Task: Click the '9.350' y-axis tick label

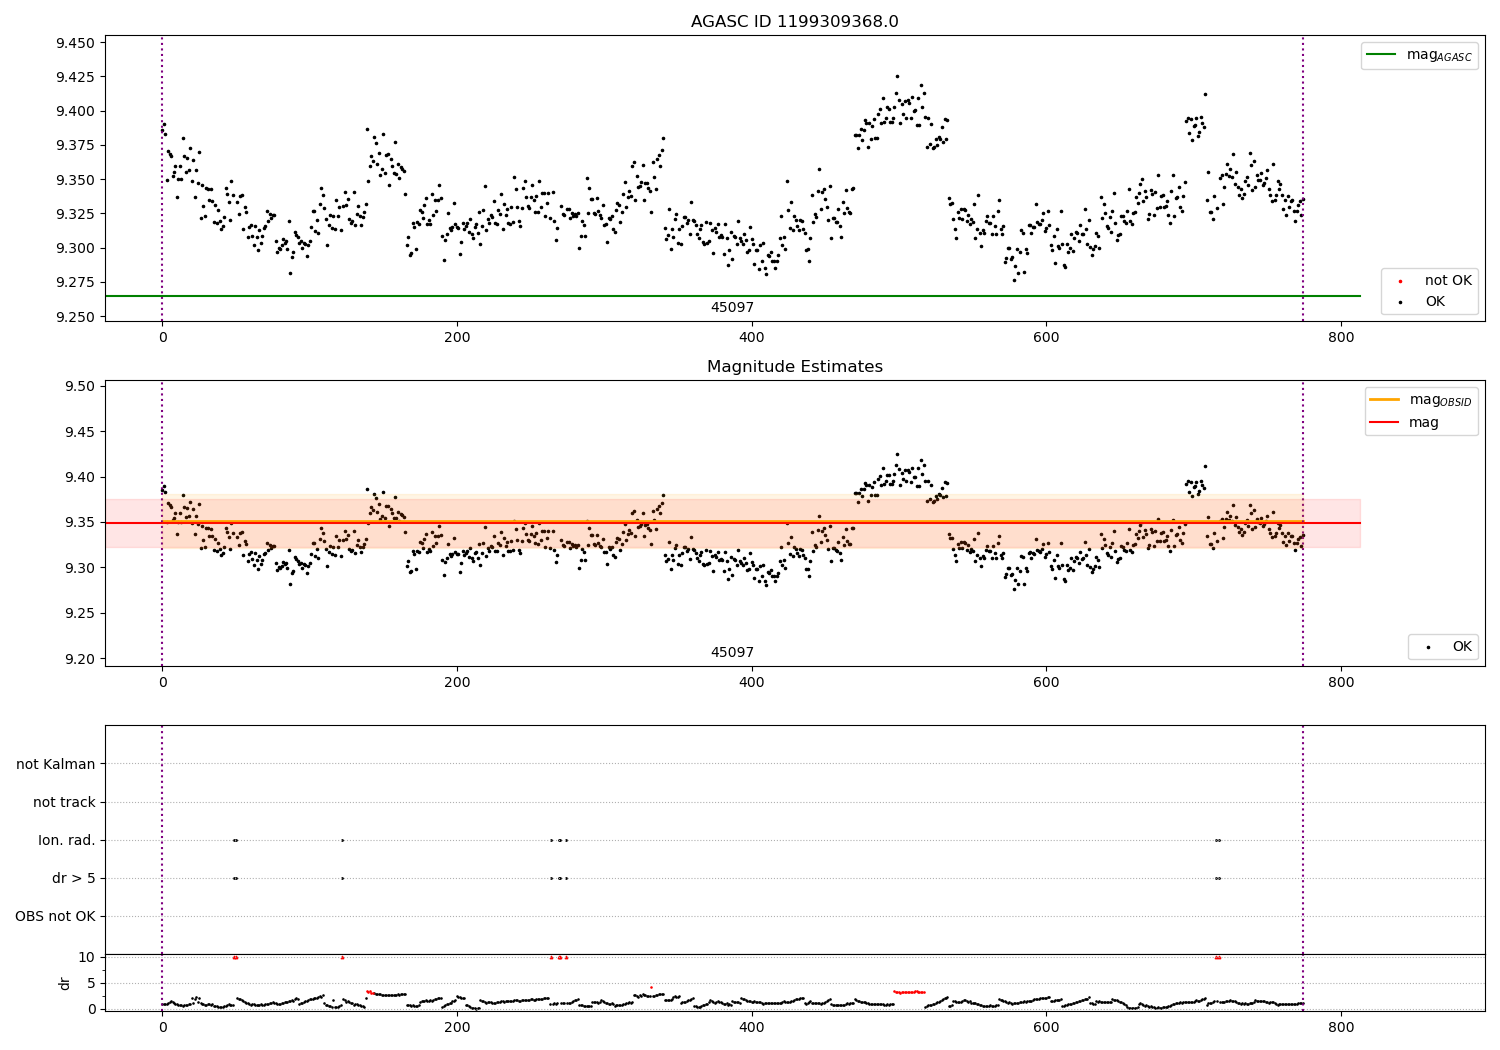Action: point(75,180)
